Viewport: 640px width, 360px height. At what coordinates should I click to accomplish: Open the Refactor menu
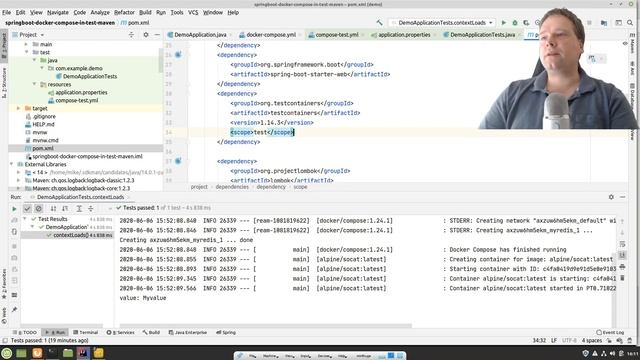point(124,13)
